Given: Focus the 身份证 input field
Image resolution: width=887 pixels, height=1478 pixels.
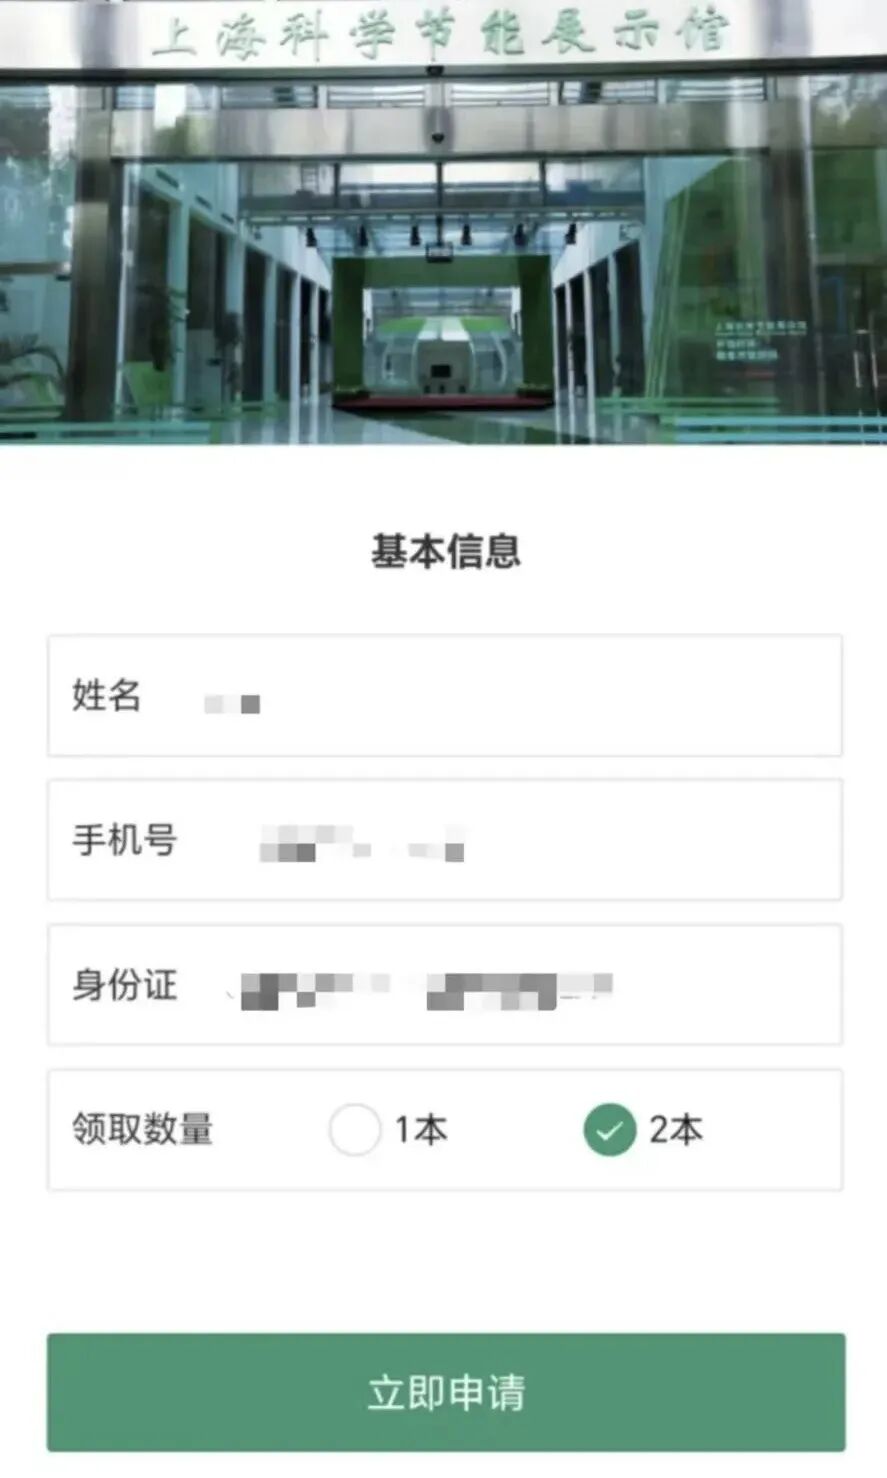Looking at the screenshot, I should tap(445, 985).
